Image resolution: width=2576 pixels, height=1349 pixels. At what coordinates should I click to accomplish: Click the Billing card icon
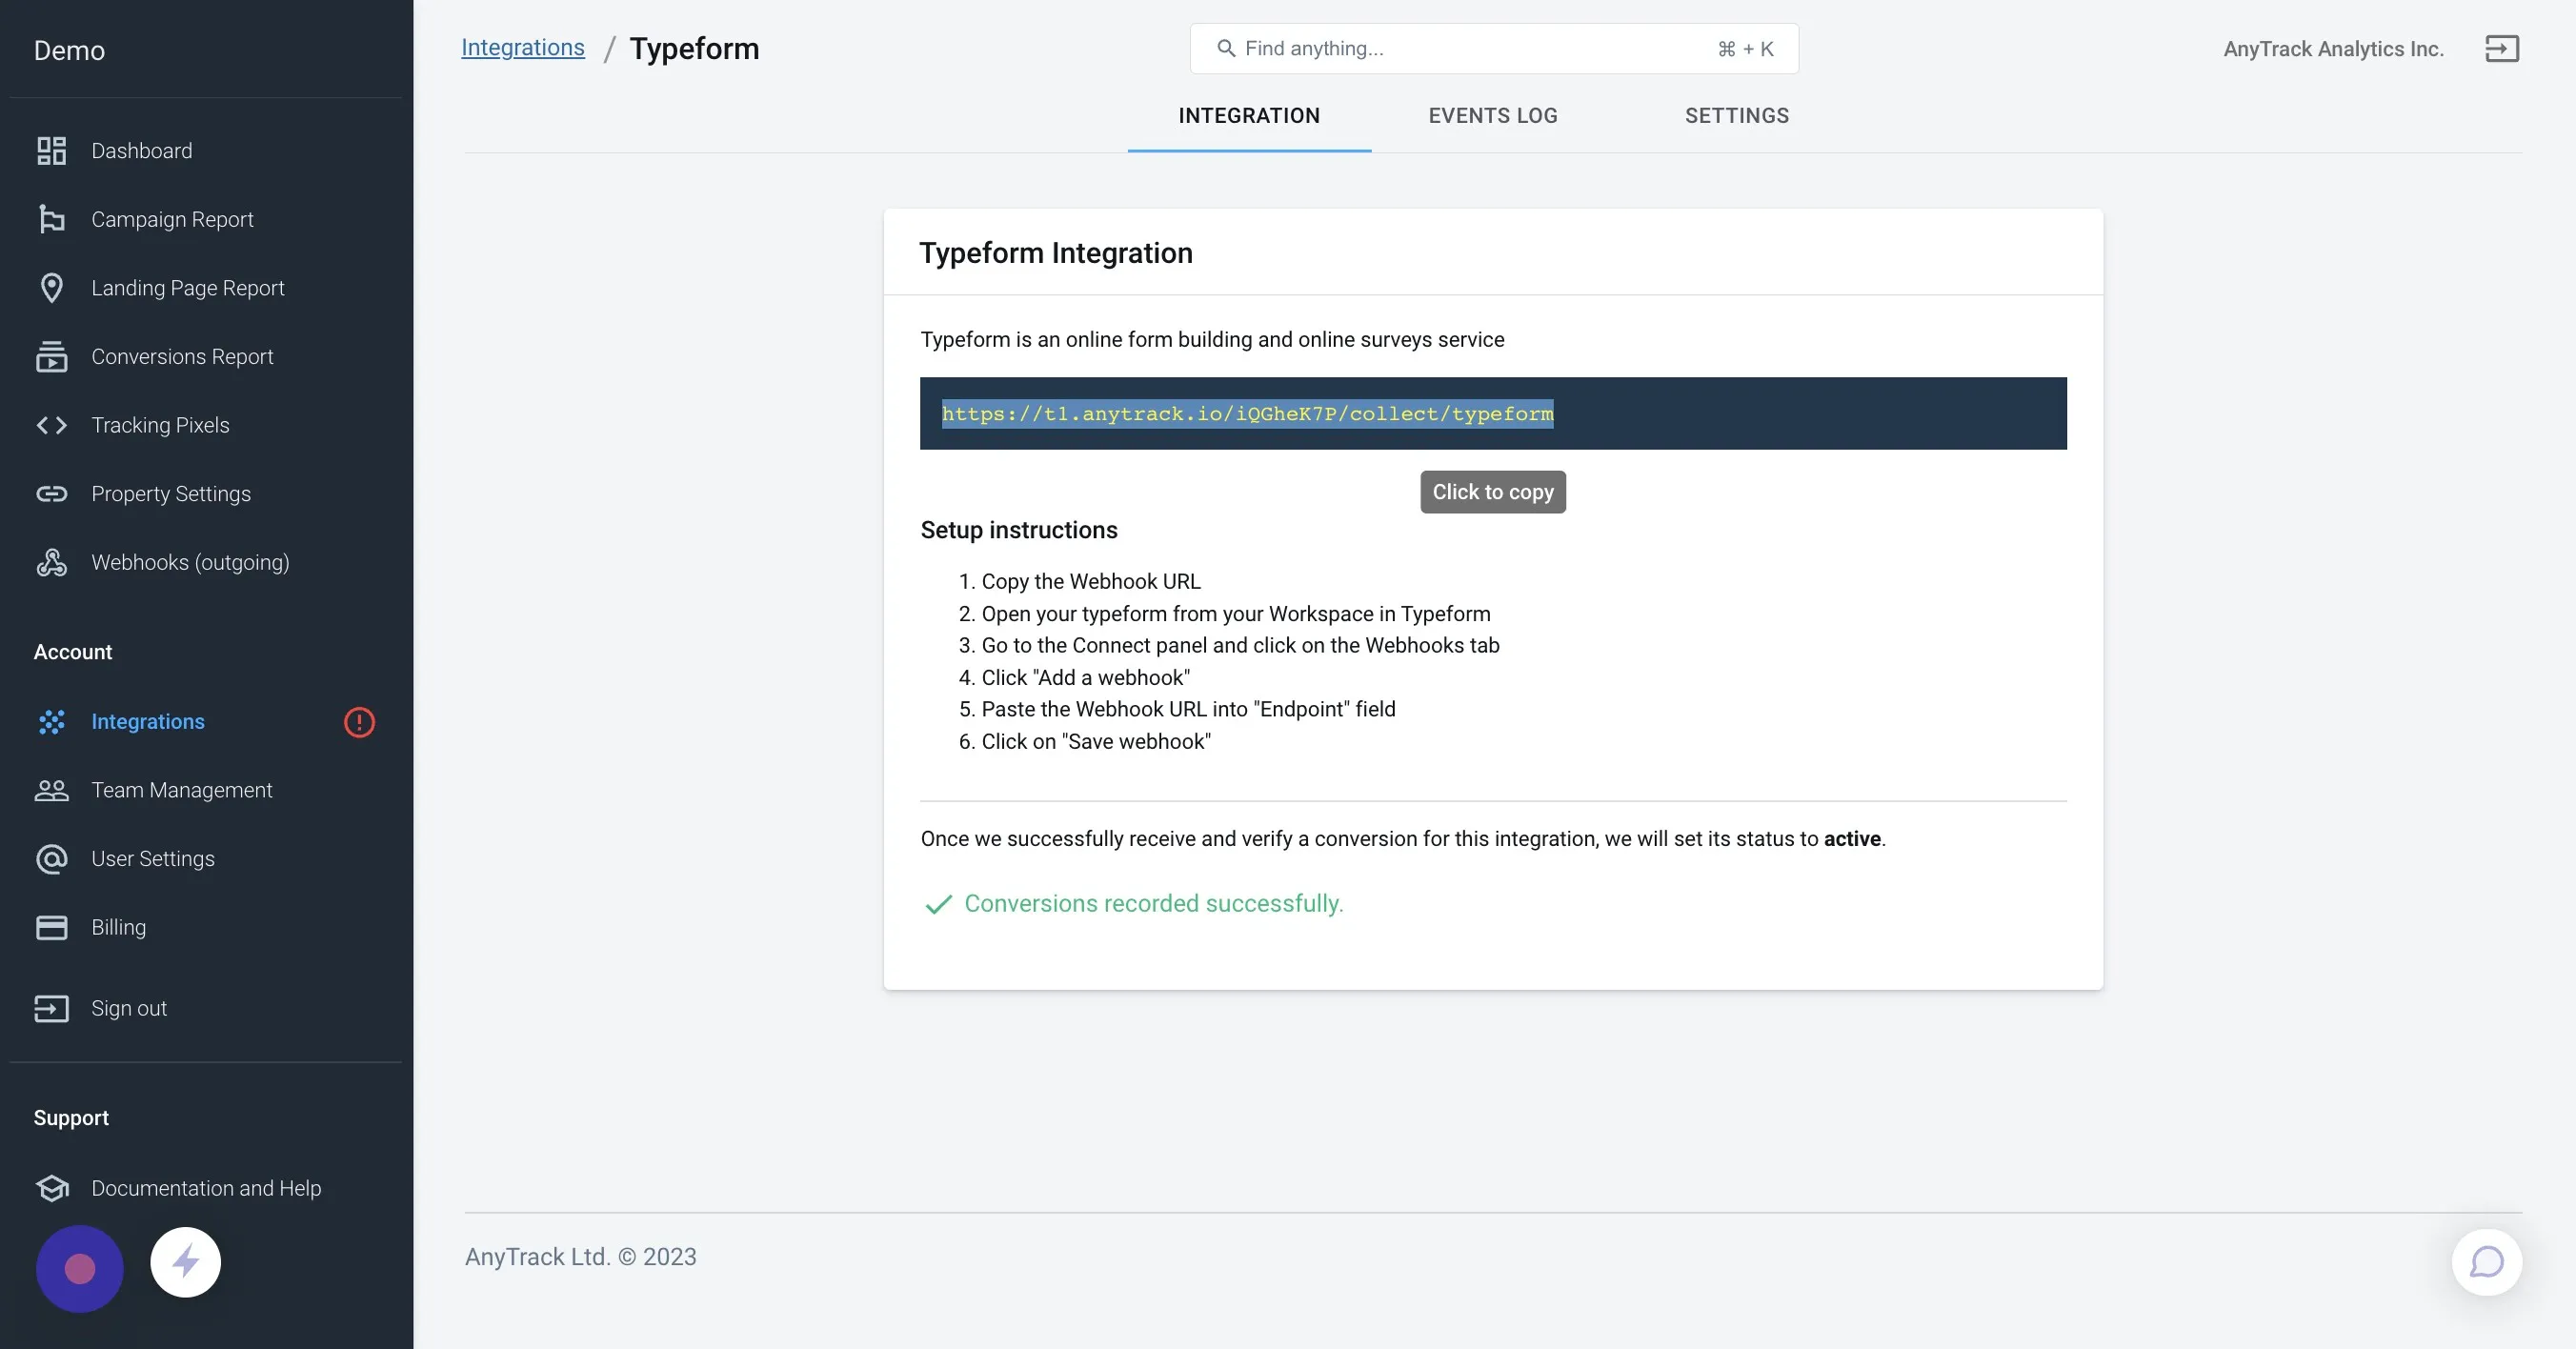pyautogui.click(x=51, y=927)
